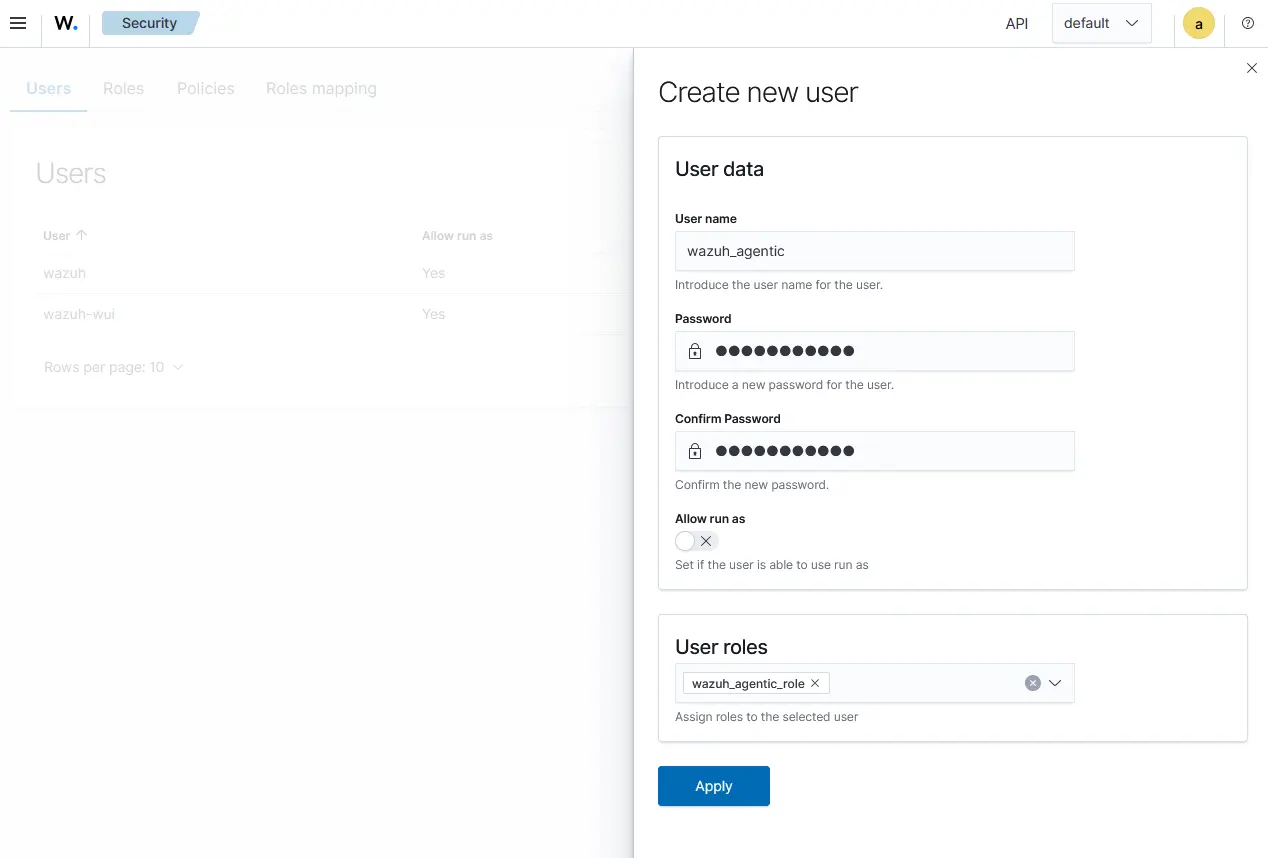Click 'Set if the user is able to use run as' text

pos(772,565)
